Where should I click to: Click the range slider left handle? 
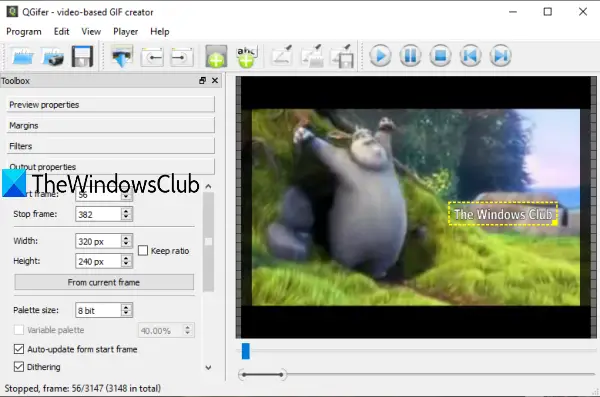[x=243, y=374]
